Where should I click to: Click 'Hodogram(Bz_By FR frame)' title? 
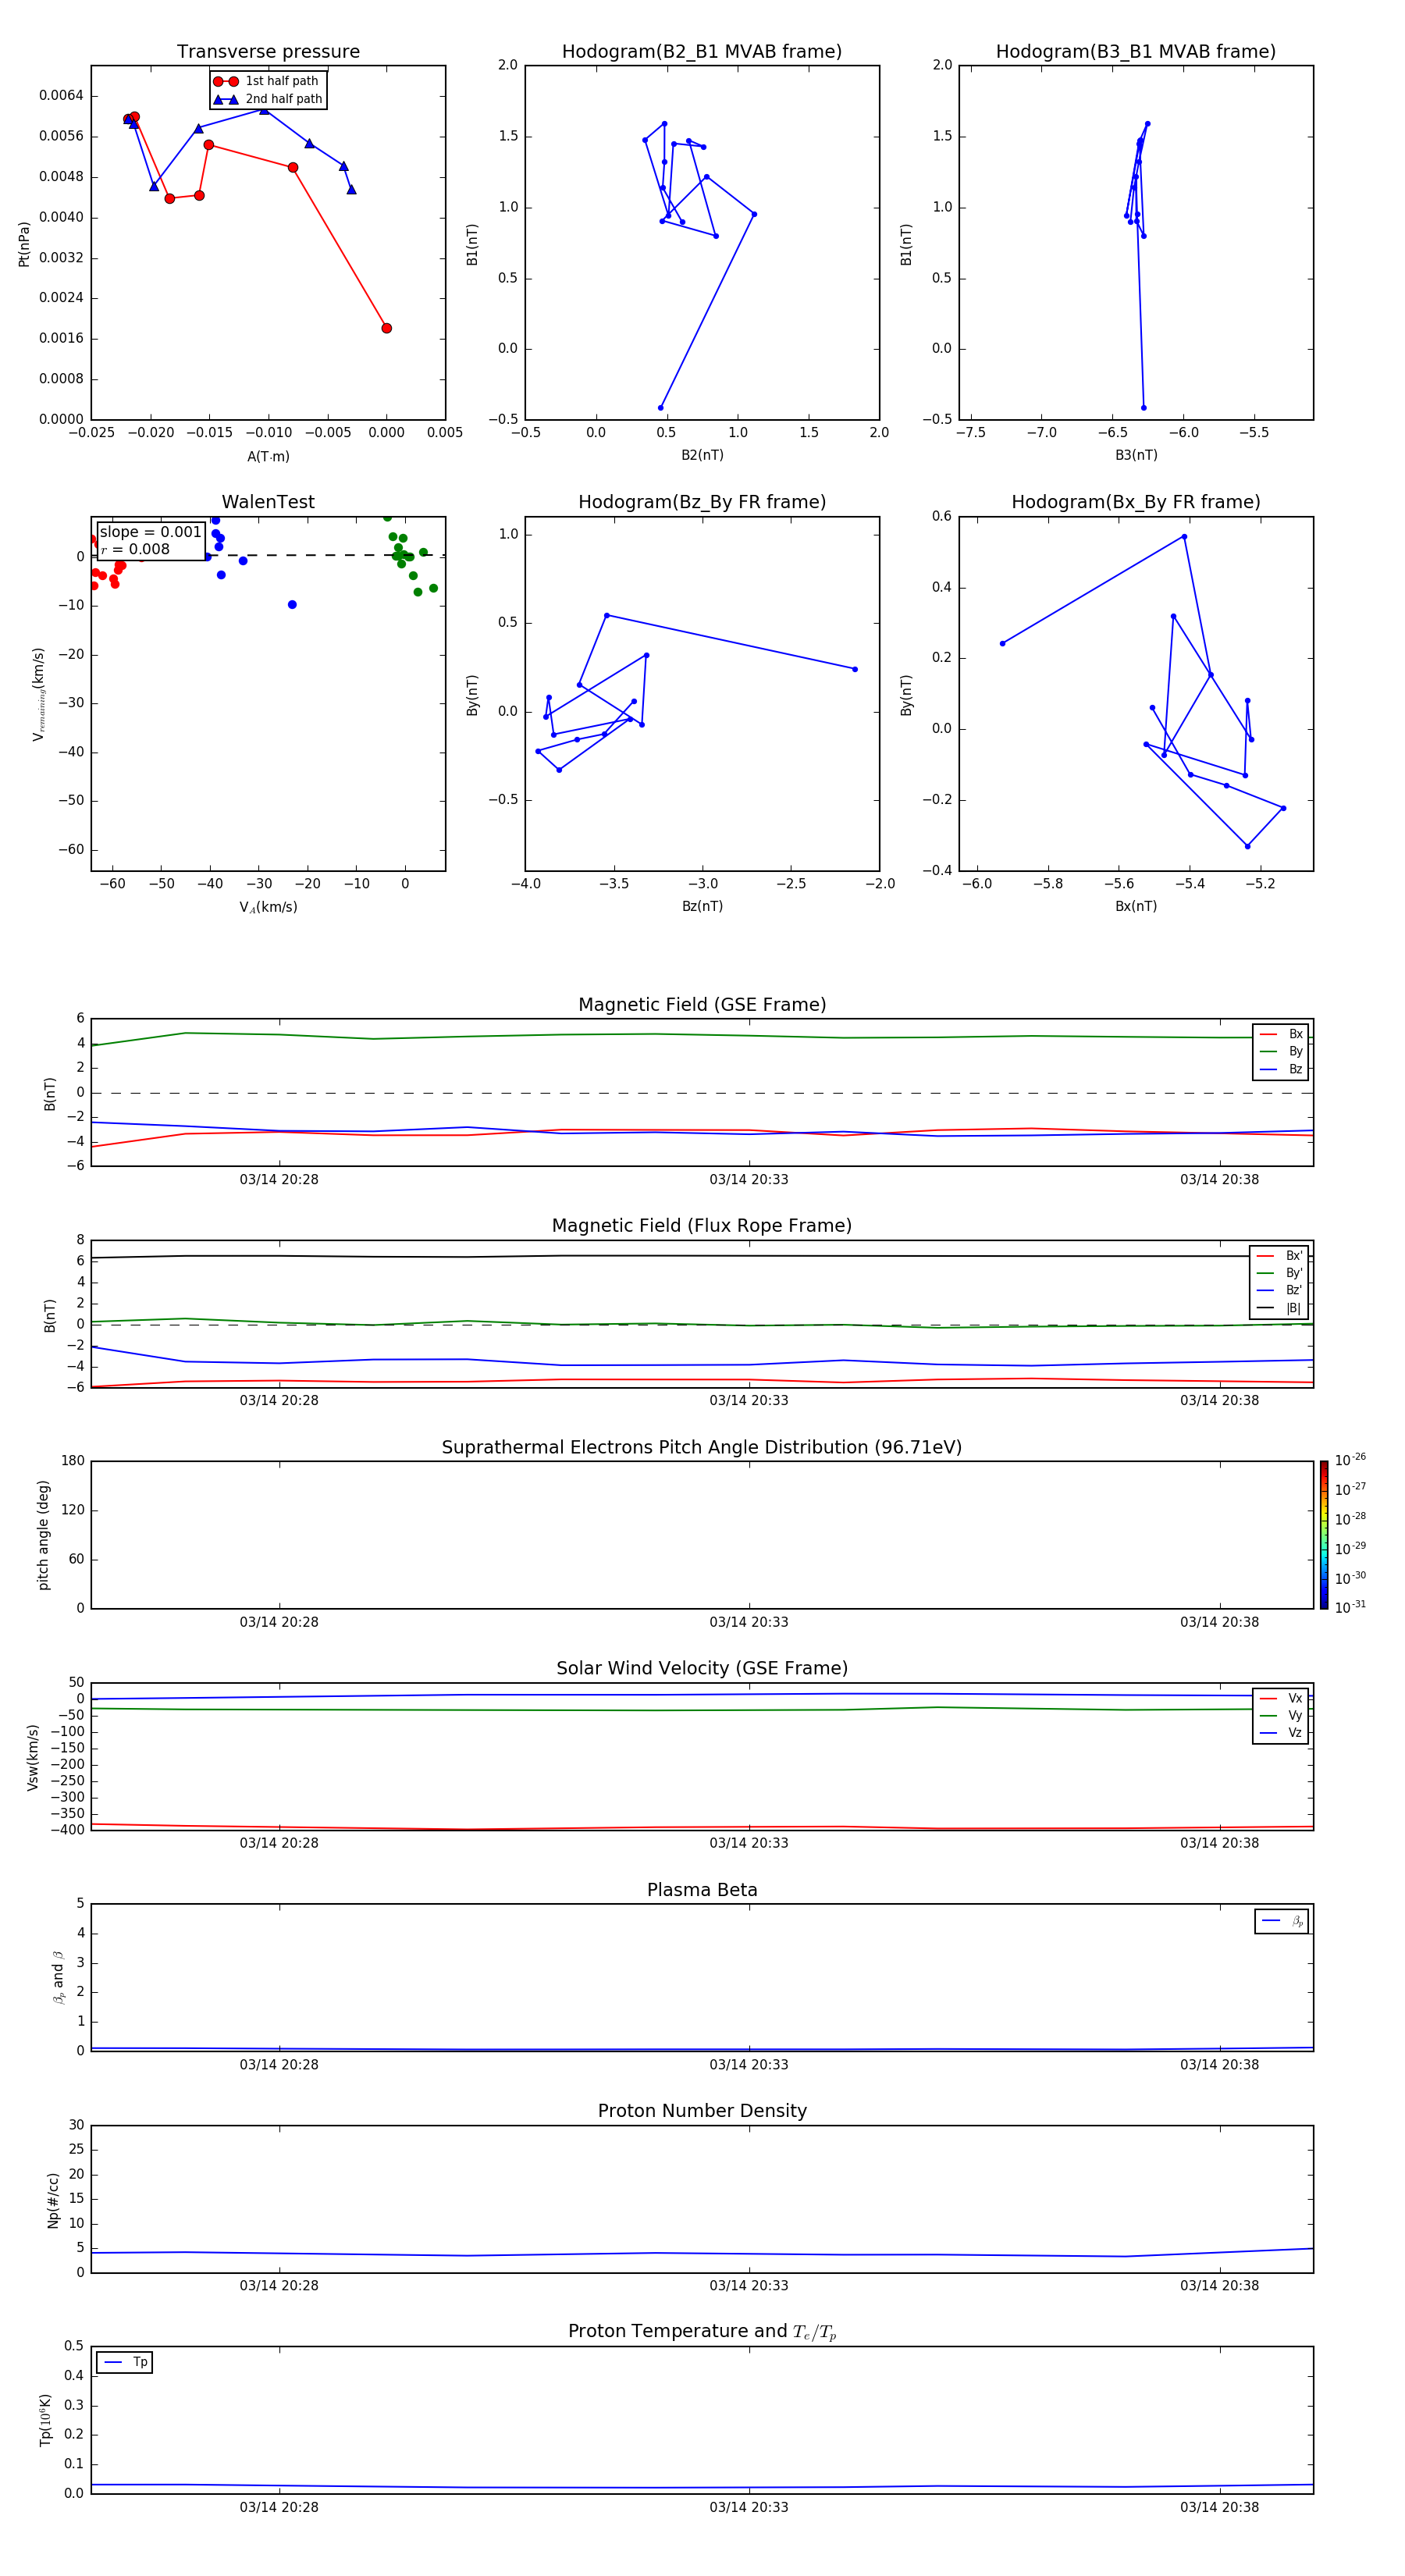click(702, 502)
